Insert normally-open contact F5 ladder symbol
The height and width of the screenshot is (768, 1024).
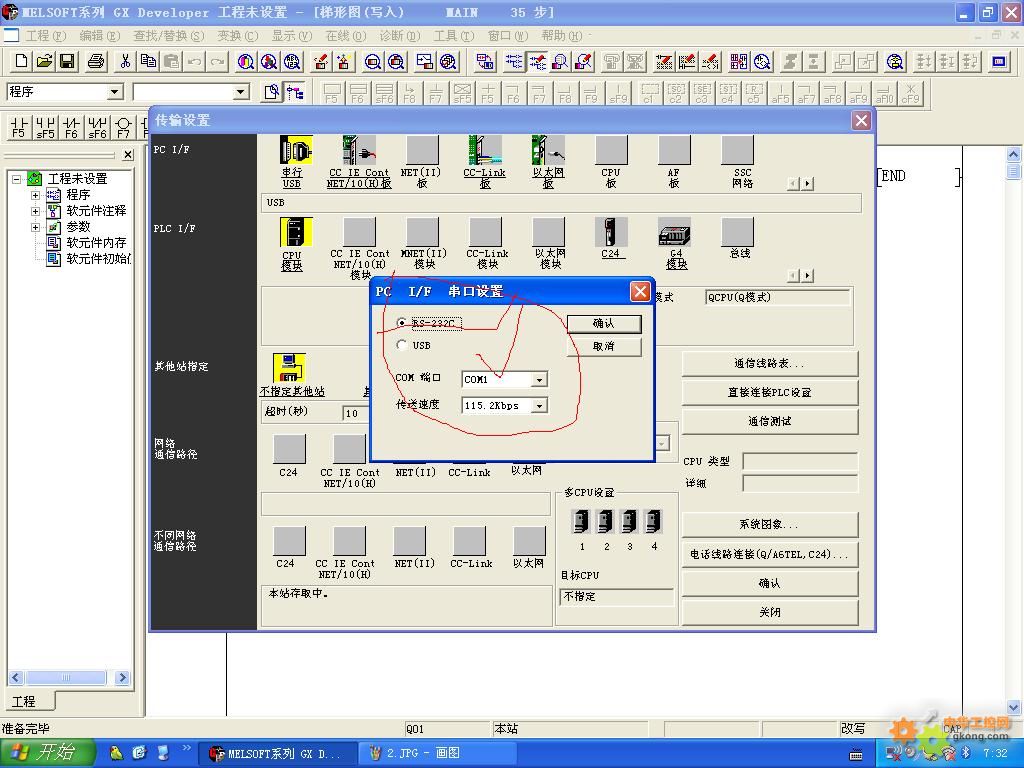[x=18, y=127]
